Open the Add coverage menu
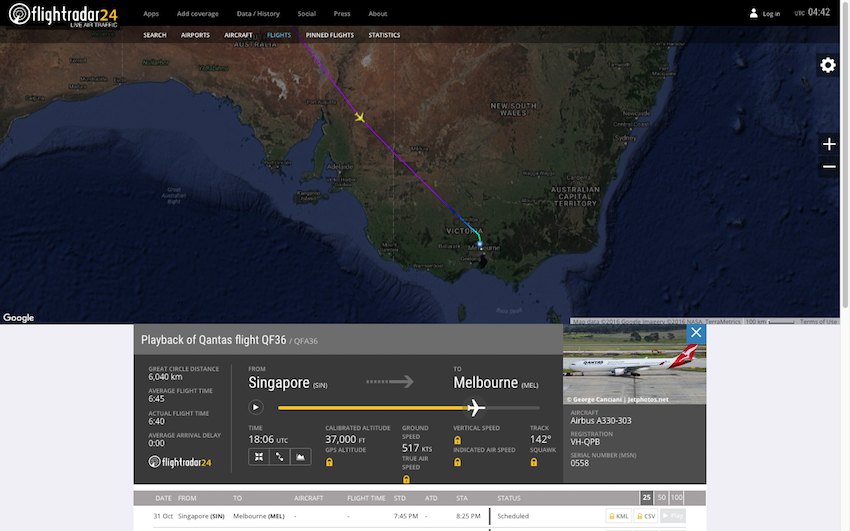Viewport: 850px width, 531px height. click(197, 14)
